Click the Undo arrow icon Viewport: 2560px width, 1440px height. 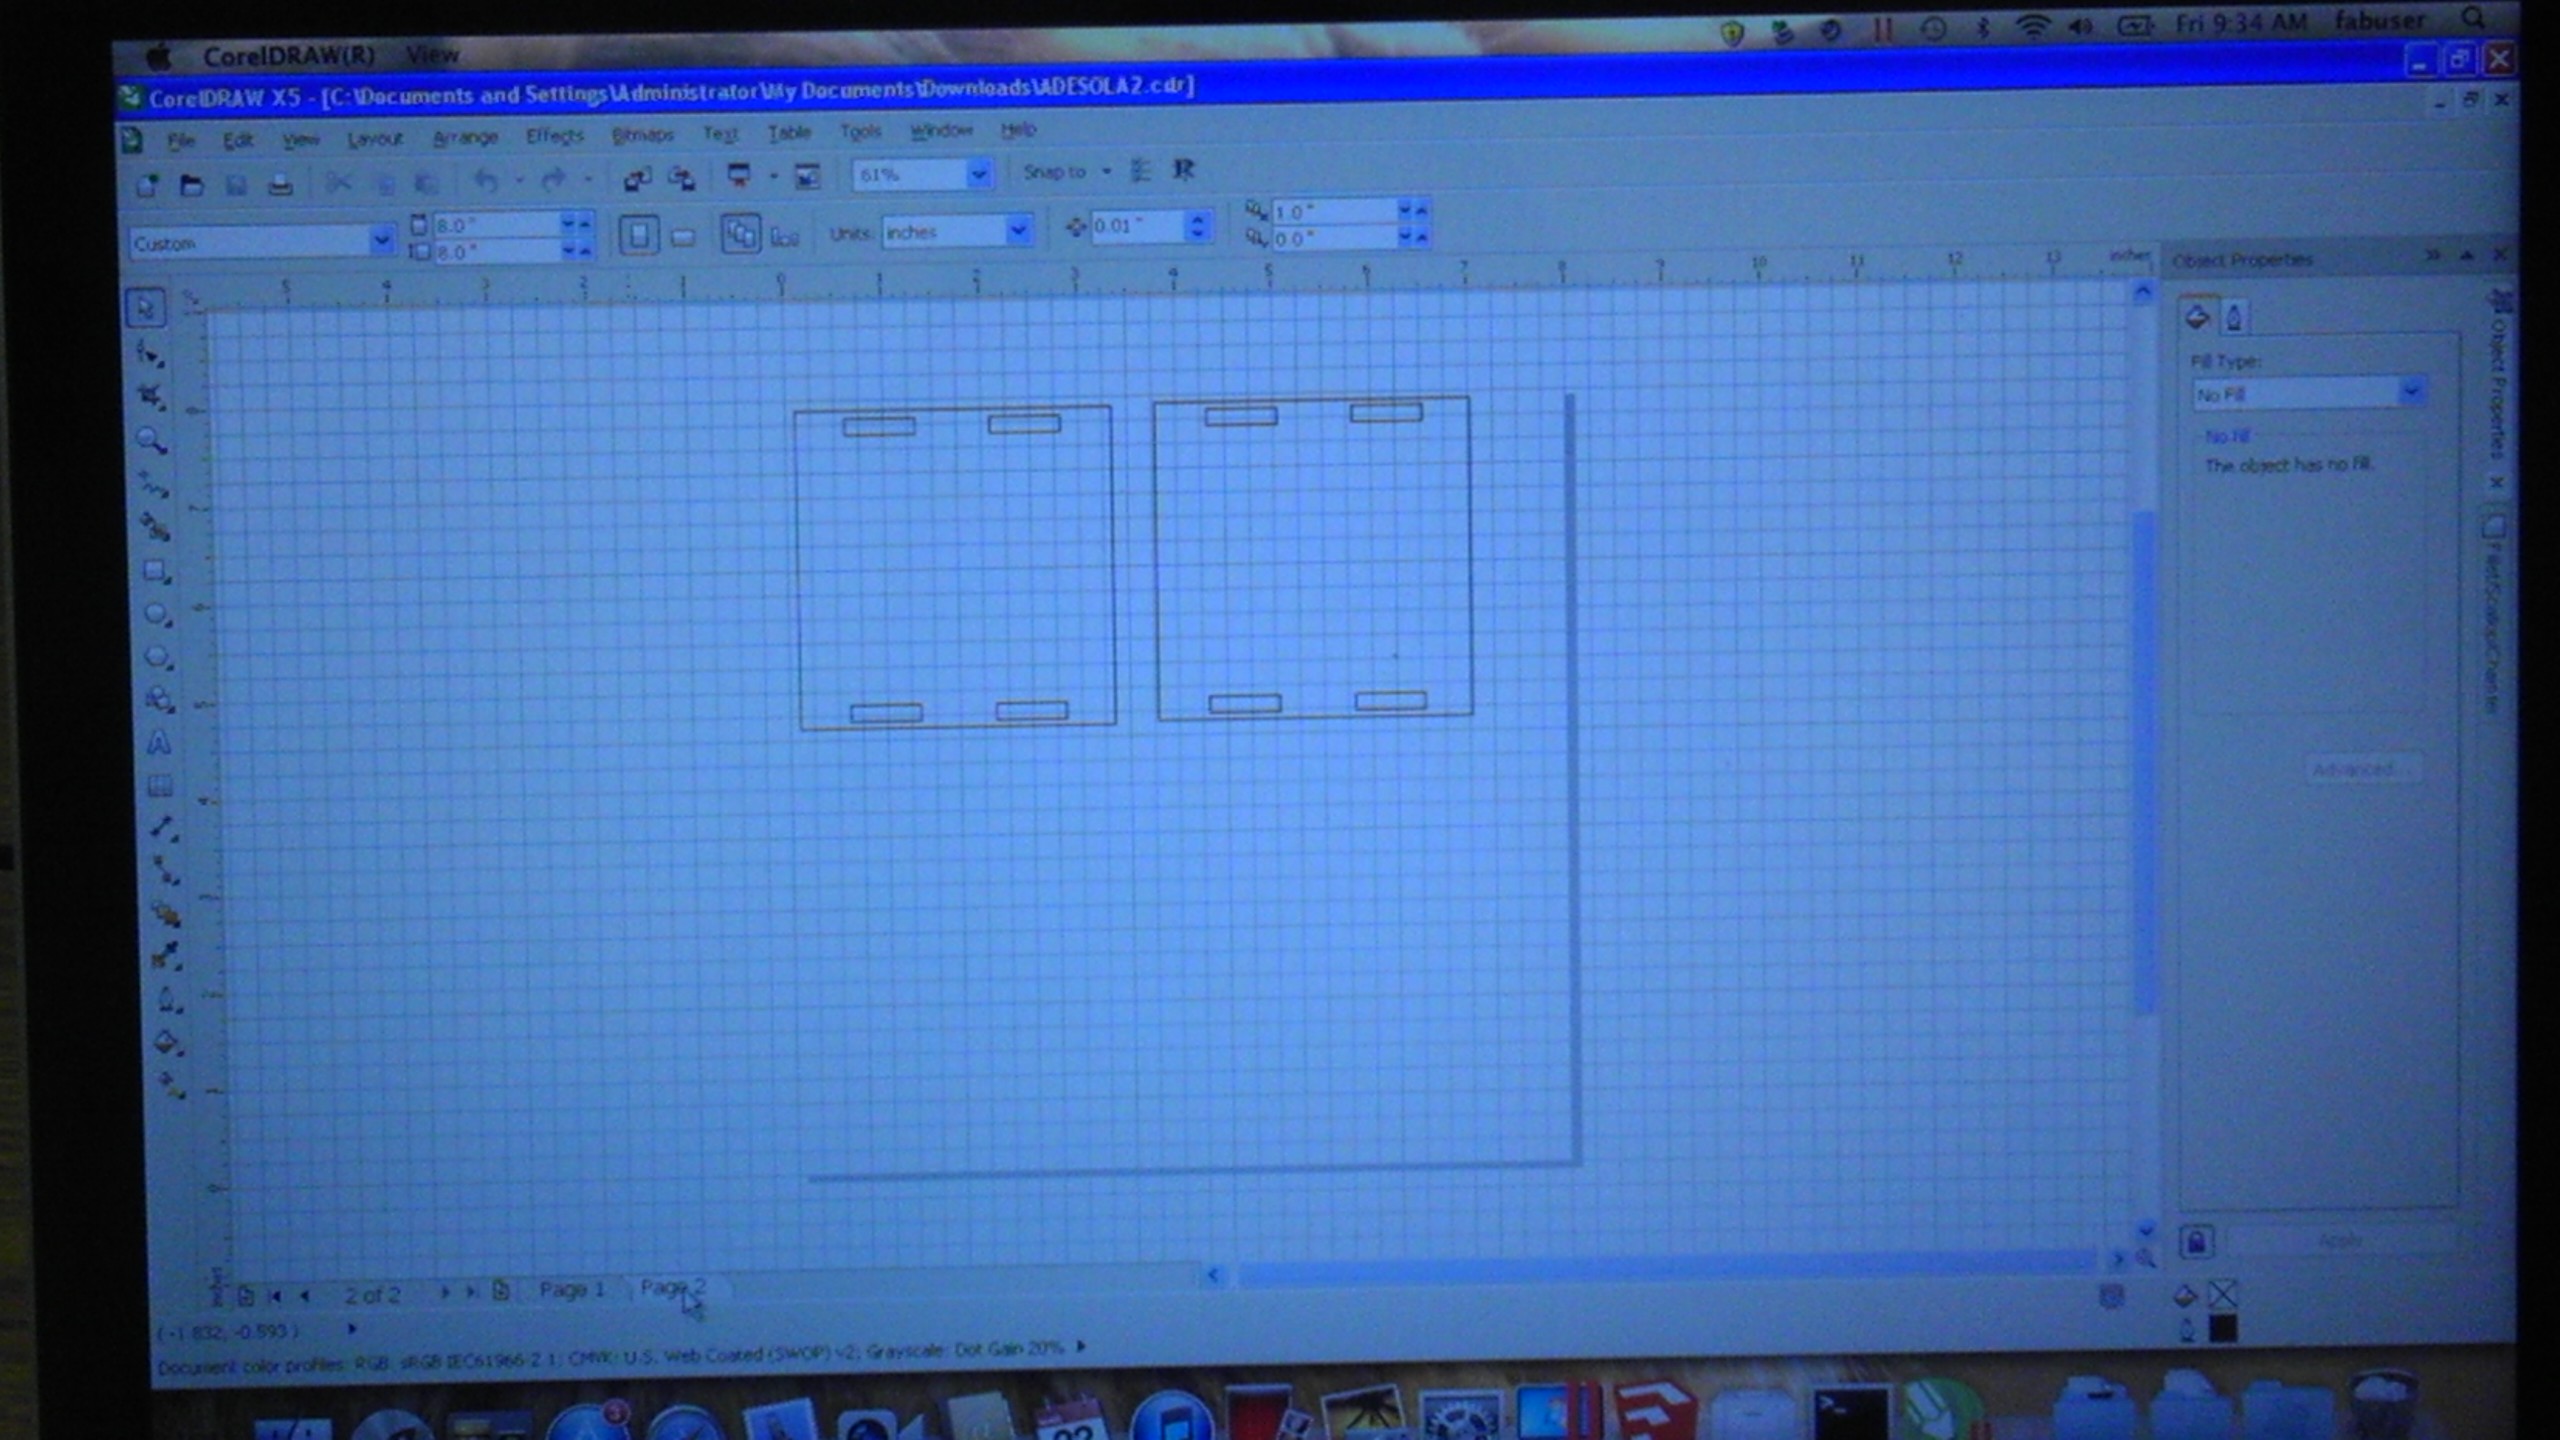coord(486,181)
